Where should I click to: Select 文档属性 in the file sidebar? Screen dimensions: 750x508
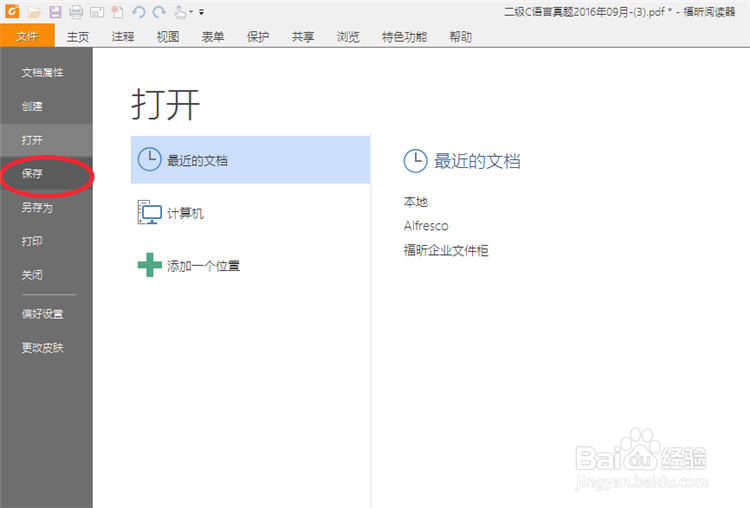[x=46, y=72]
